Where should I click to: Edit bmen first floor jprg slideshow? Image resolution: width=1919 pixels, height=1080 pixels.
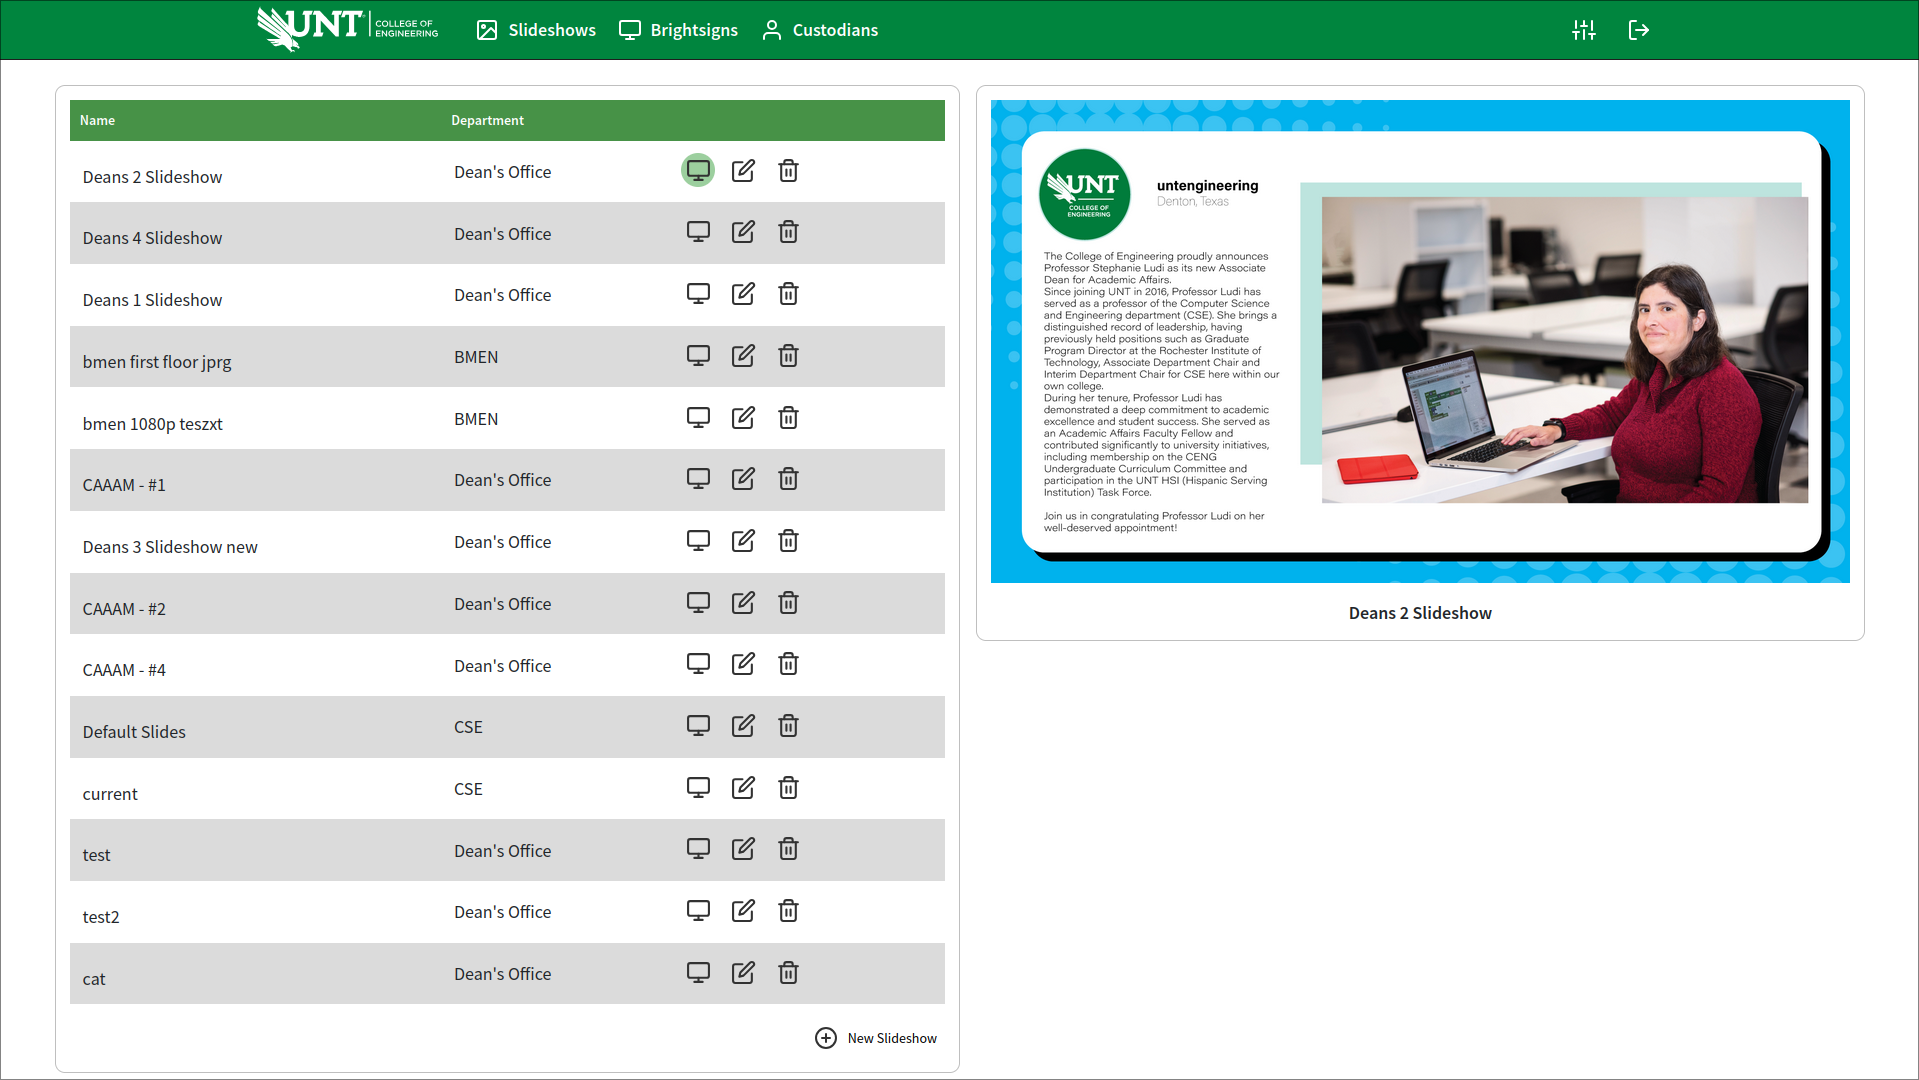743,356
